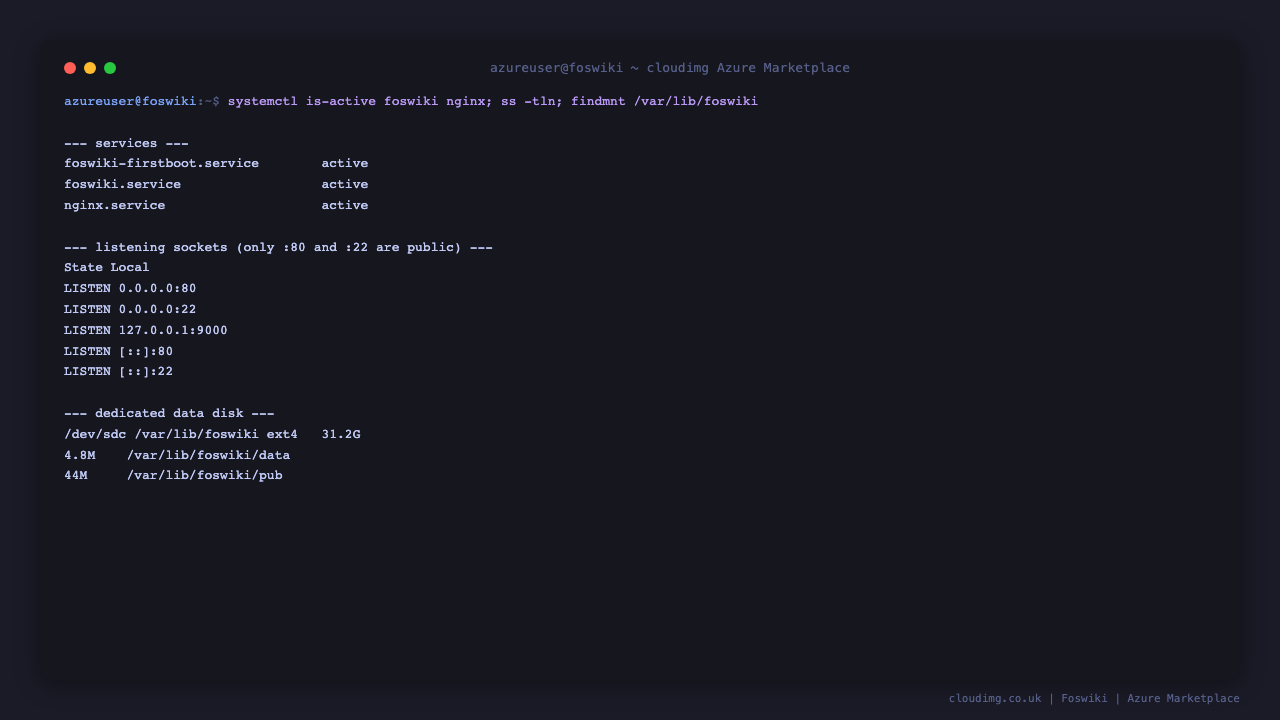Select the LISTEN 0.0.0.0:22 line
Screen dimensions: 1280x720
coord(130,310)
